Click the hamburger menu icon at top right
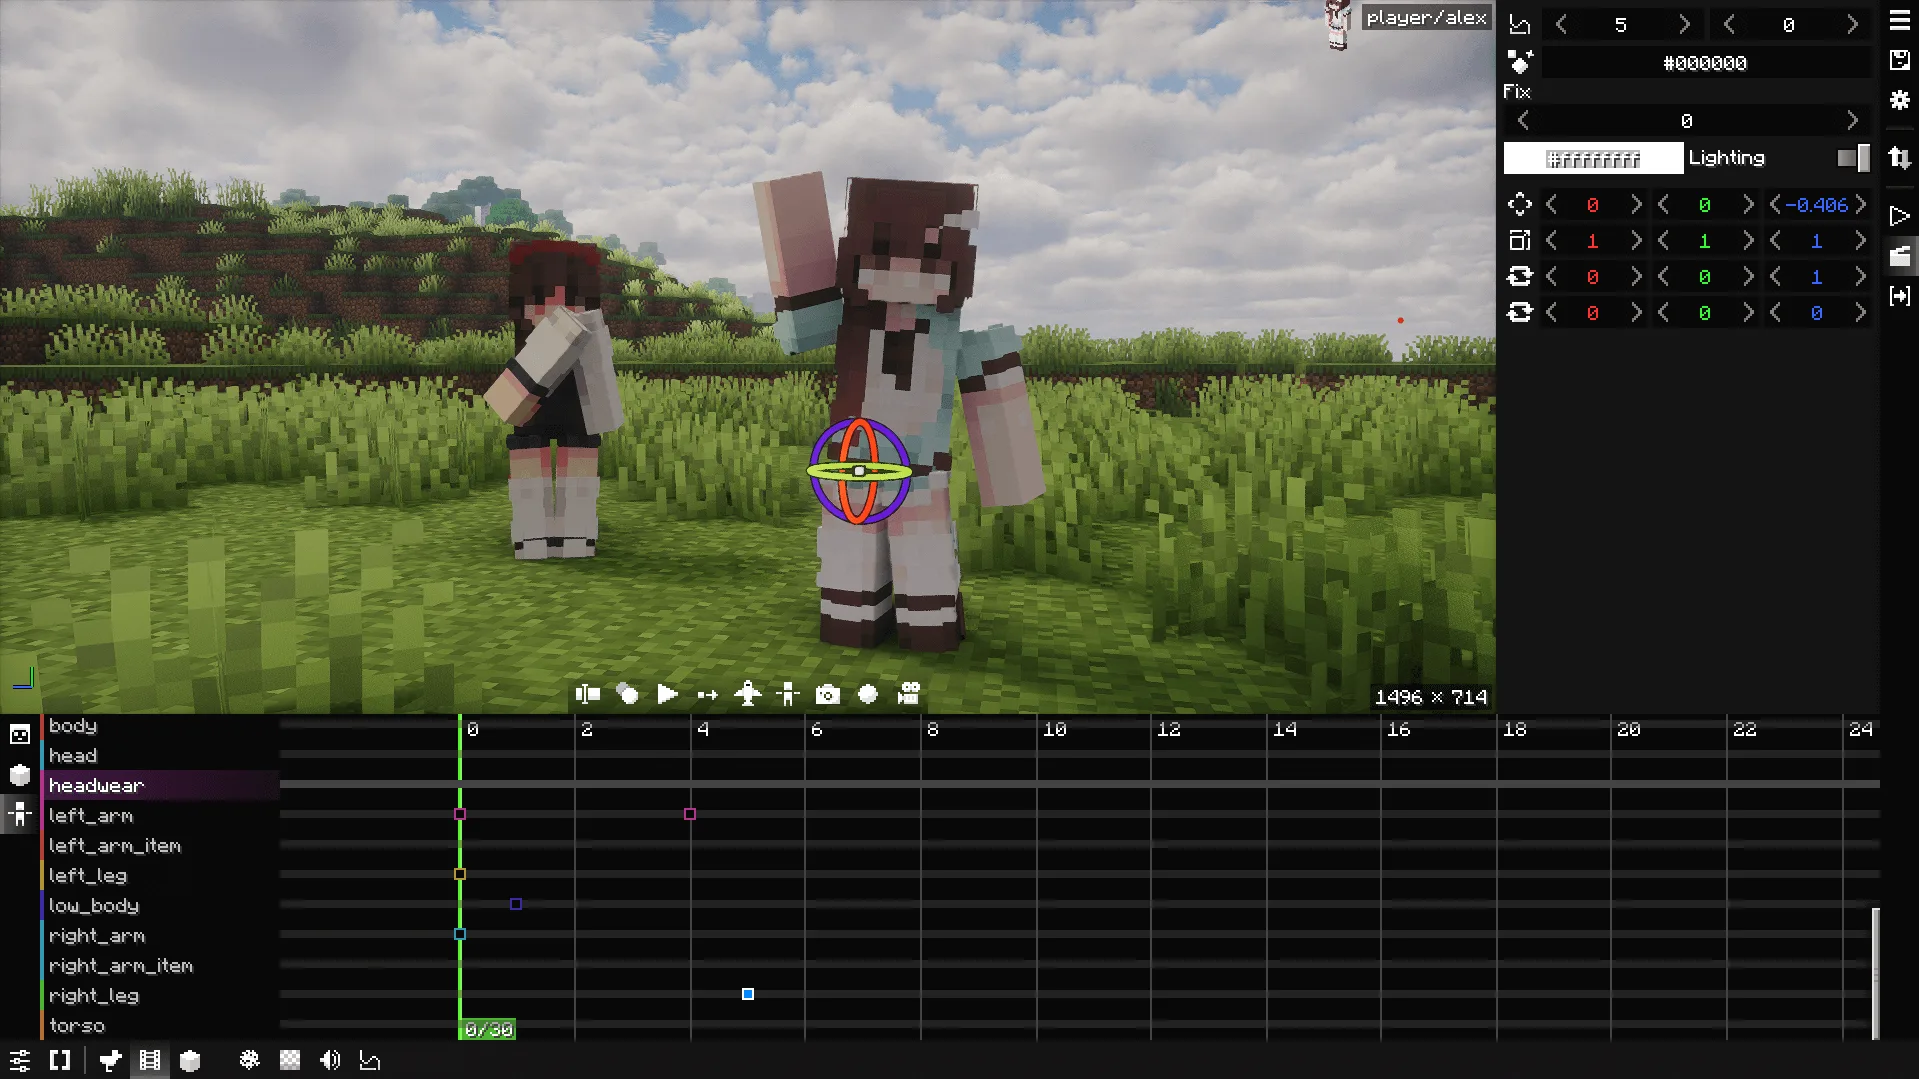Image resolution: width=1919 pixels, height=1079 pixels. [x=1900, y=22]
